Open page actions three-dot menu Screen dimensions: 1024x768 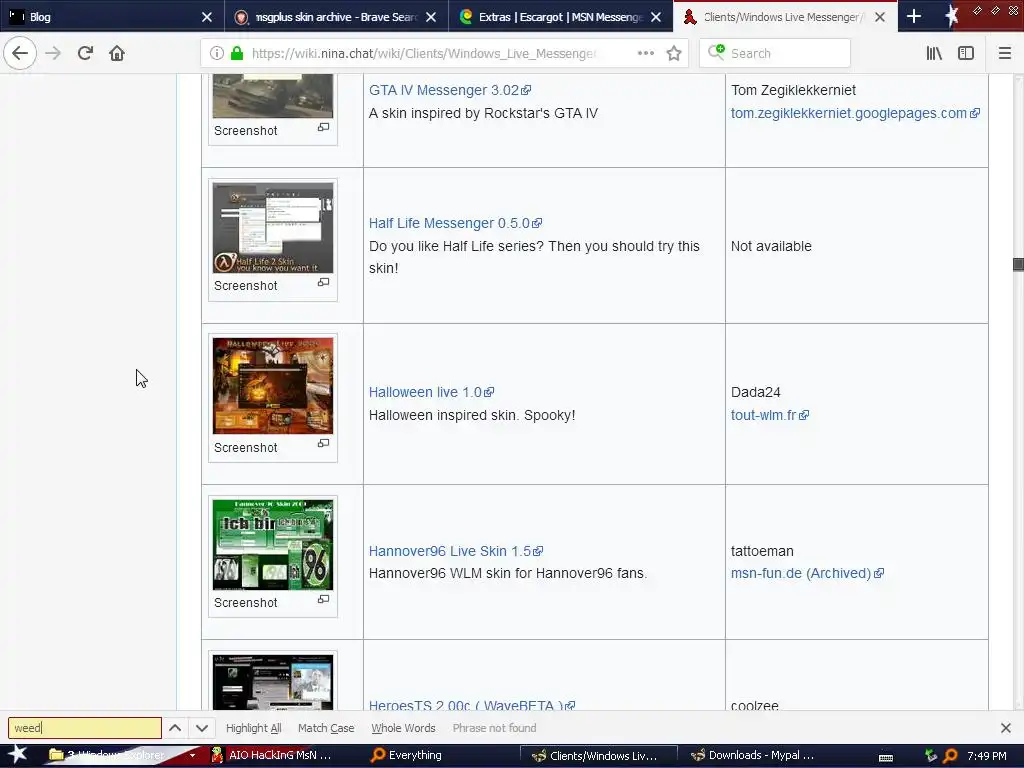point(646,53)
